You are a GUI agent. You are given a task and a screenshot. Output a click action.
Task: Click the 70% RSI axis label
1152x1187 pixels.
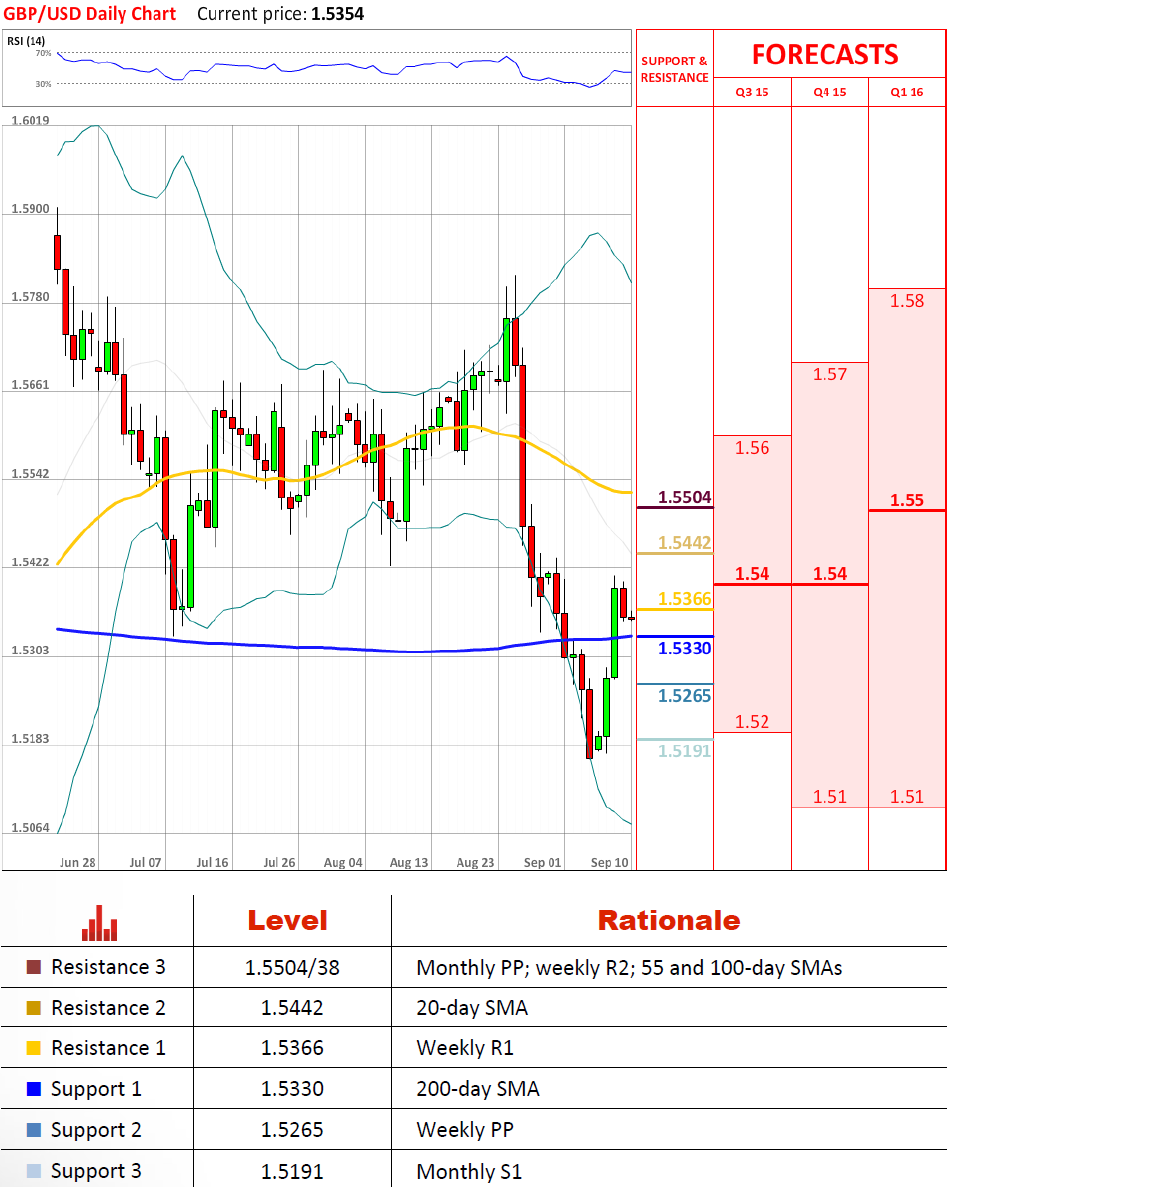44,53
